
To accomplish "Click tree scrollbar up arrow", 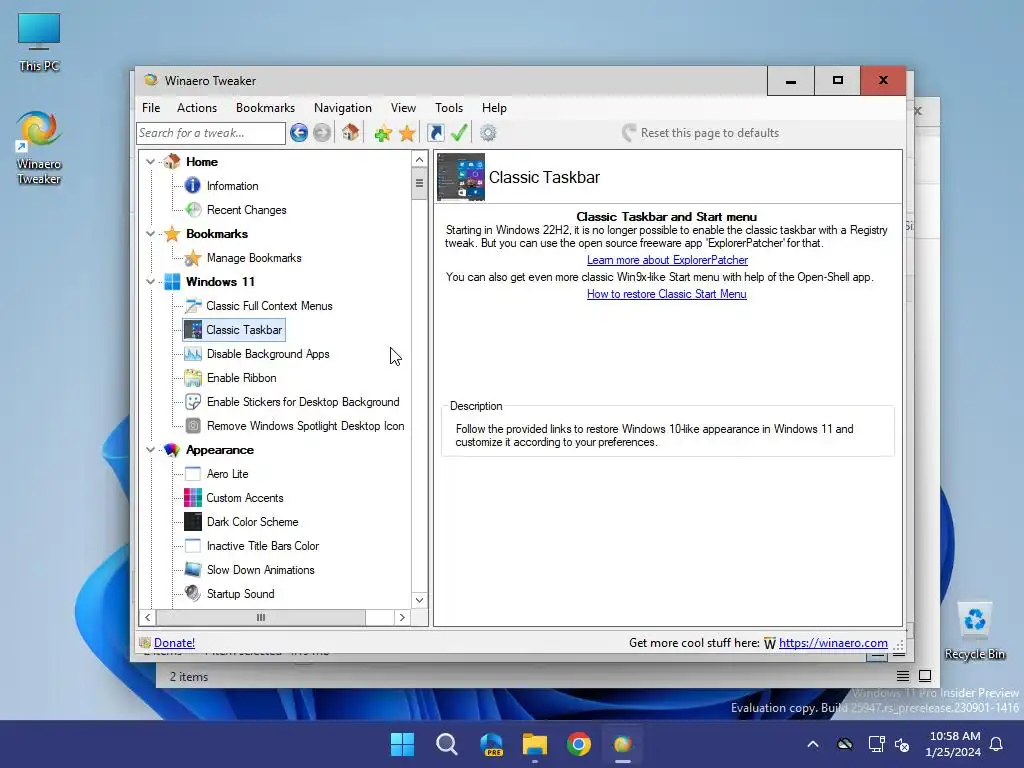I will pyautogui.click(x=419, y=159).
